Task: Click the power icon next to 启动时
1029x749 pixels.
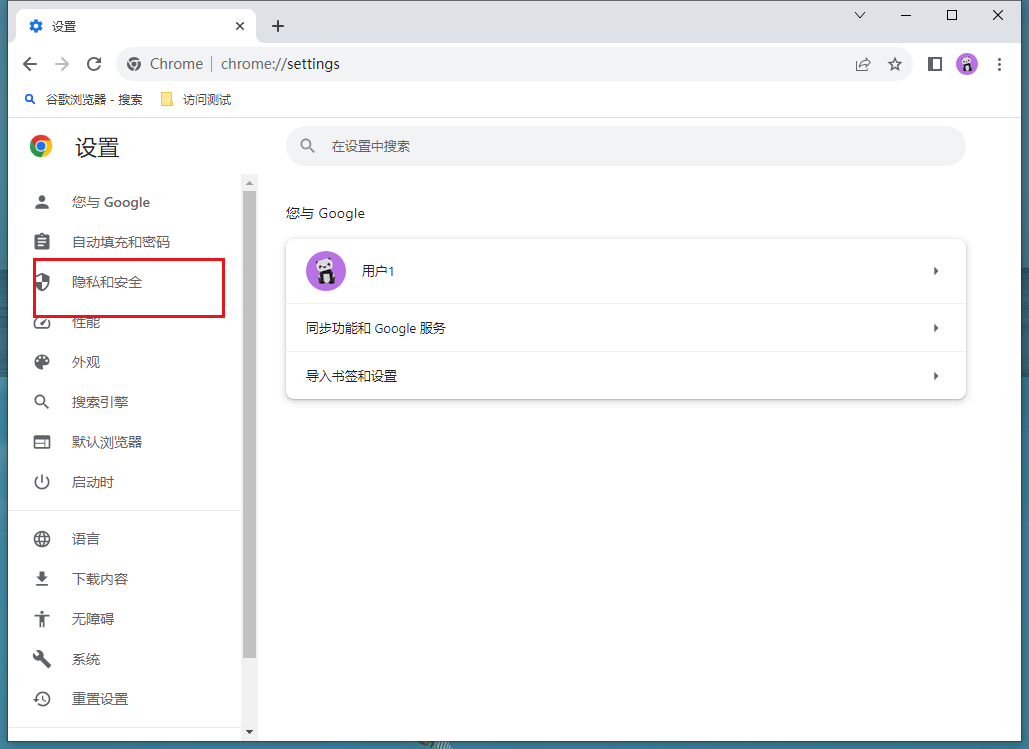Action: click(x=42, y=482)
